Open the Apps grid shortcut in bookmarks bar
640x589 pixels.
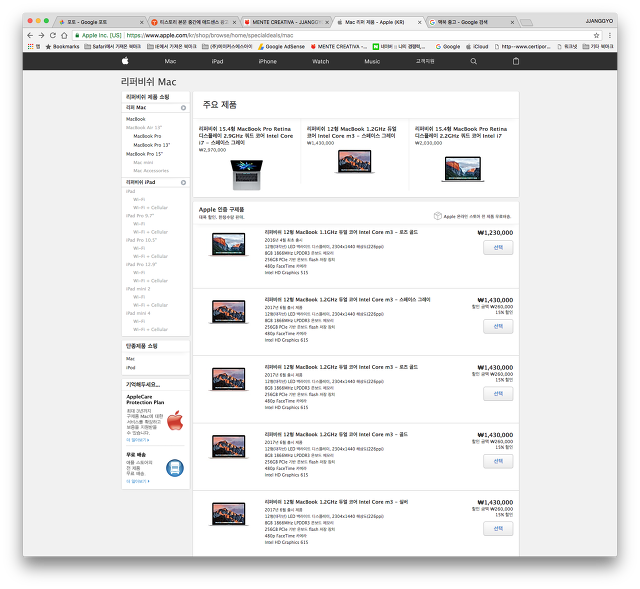point(31,47)
